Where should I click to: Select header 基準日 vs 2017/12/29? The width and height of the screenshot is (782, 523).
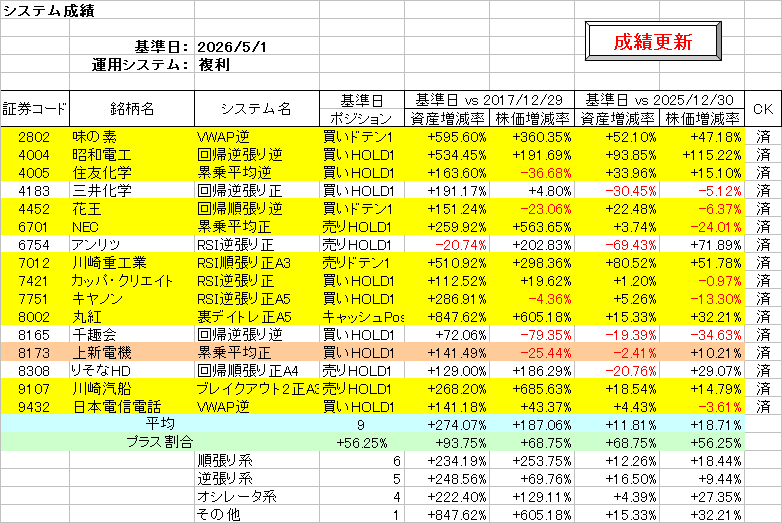tap(489, 100)
